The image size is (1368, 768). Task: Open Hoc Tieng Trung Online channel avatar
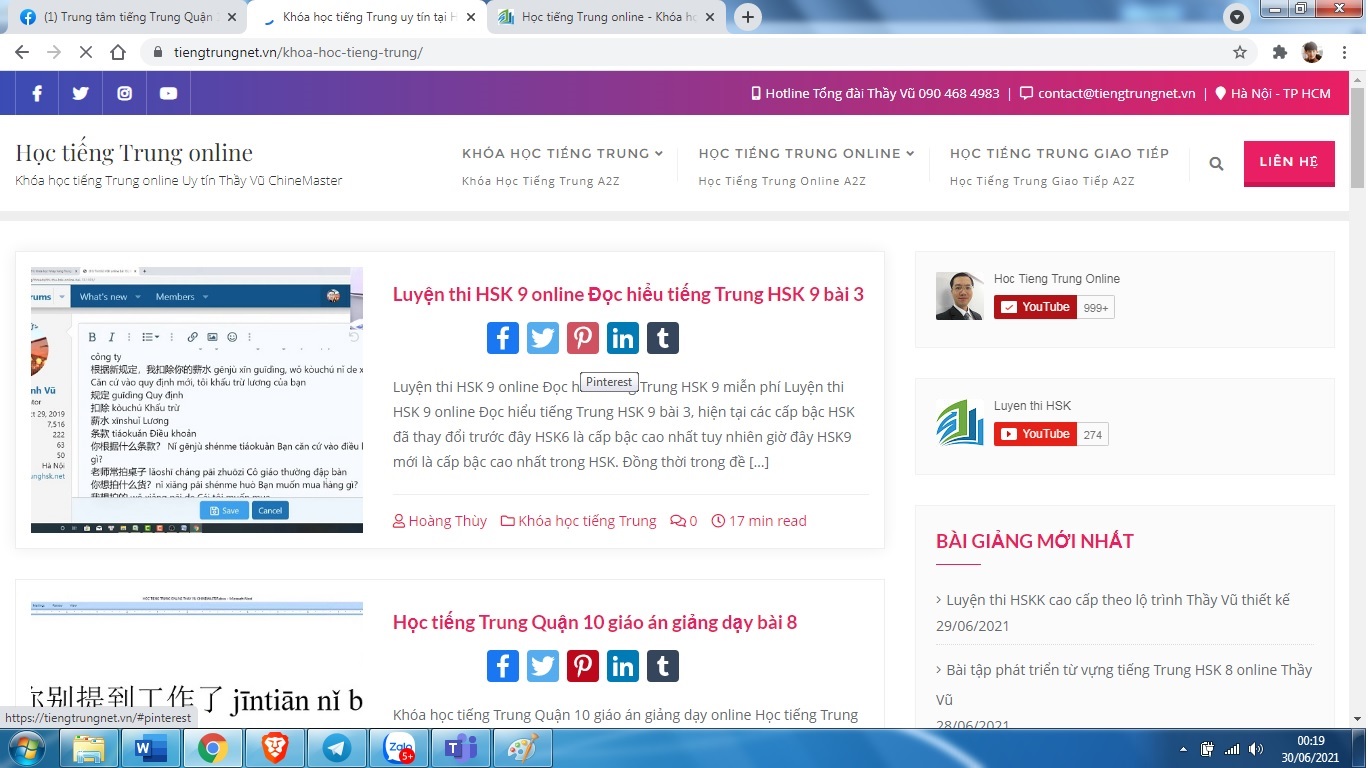click(960, 296)
